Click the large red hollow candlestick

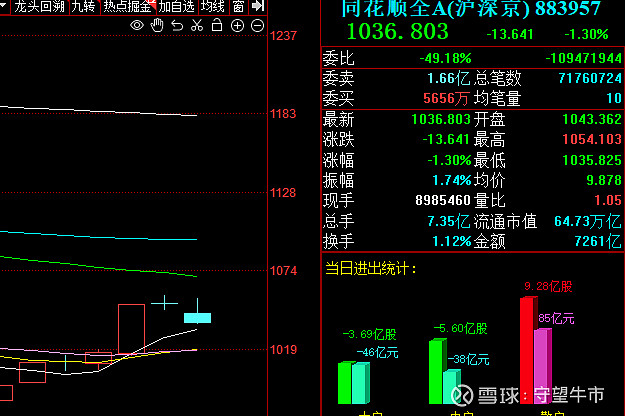click(131, 329)
